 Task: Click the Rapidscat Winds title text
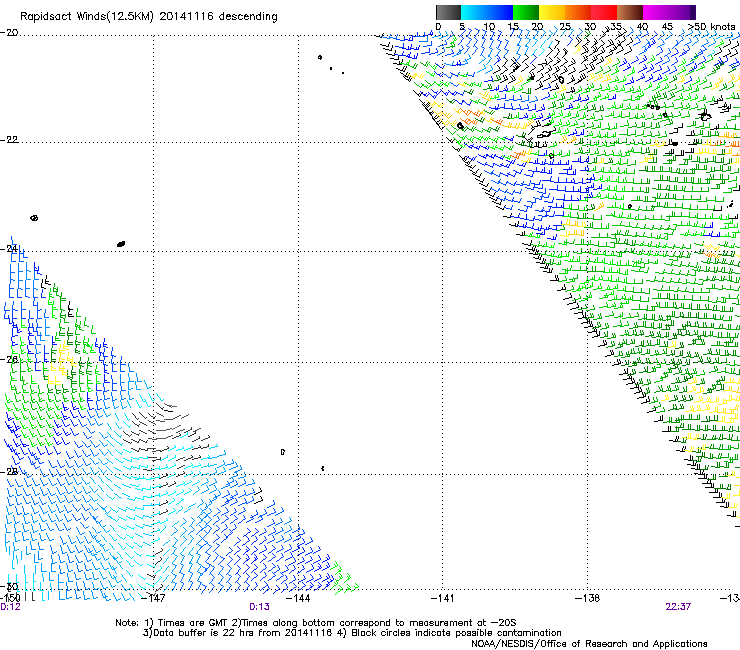pyautogui.click(x=149, y=16)
